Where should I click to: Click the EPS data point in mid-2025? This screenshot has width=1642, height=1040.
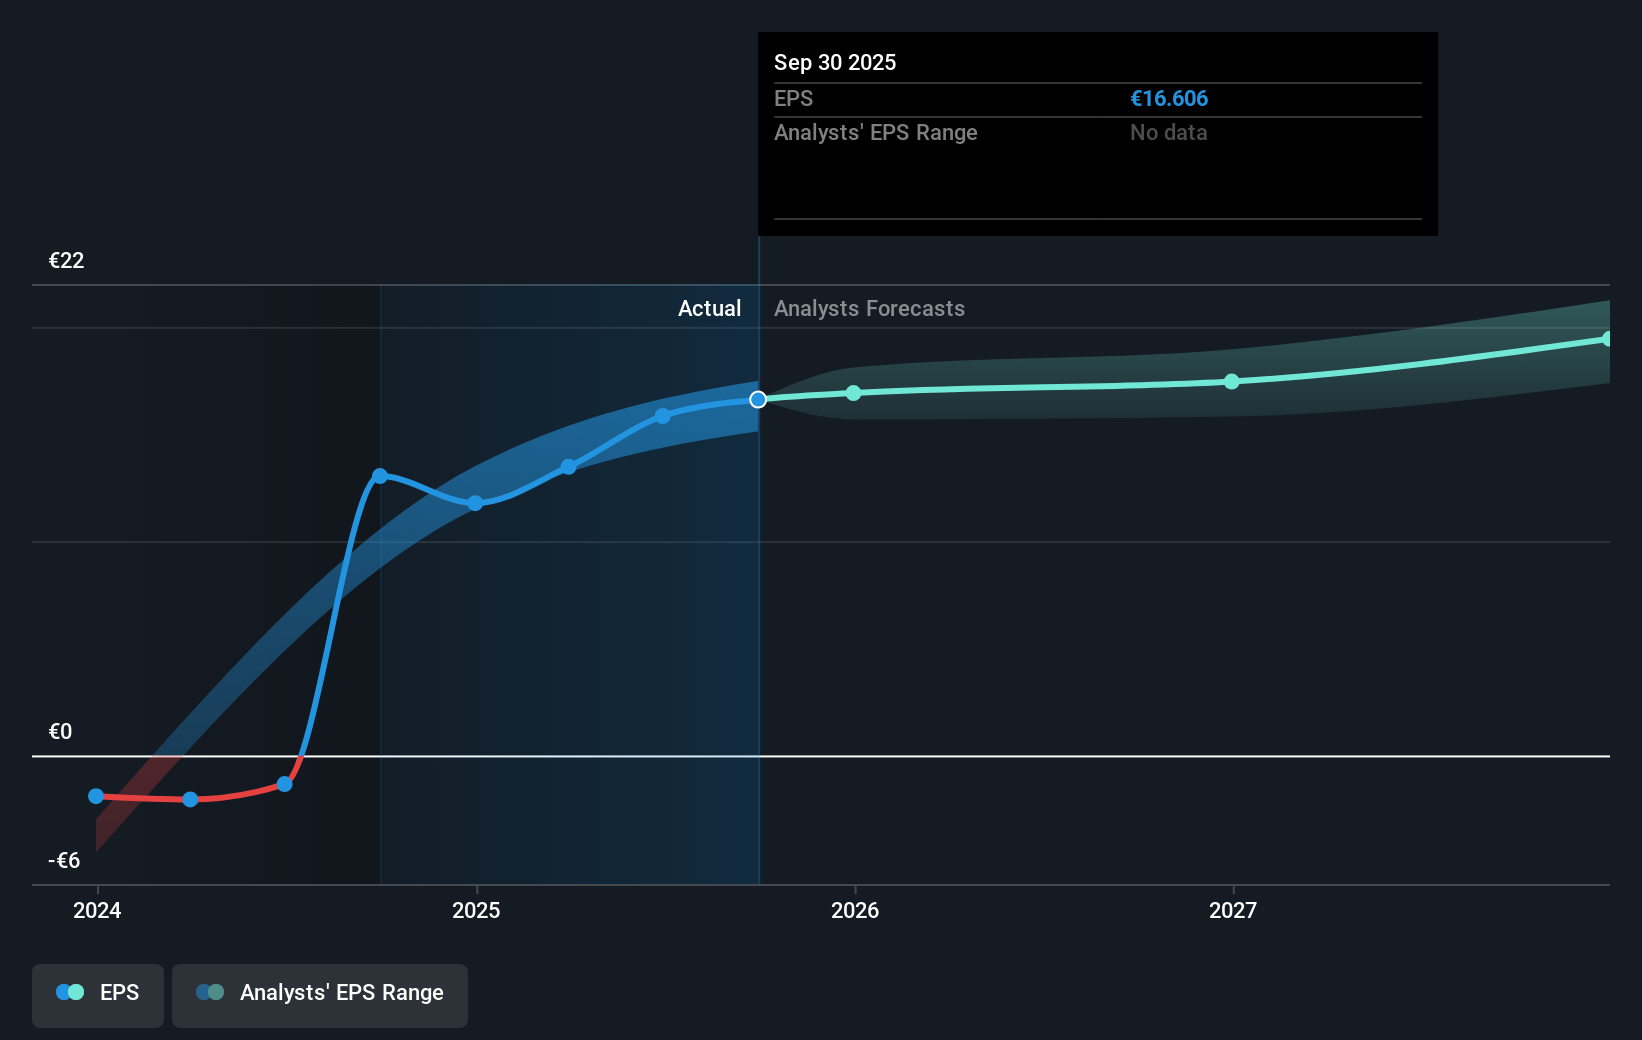pos(663,416)
